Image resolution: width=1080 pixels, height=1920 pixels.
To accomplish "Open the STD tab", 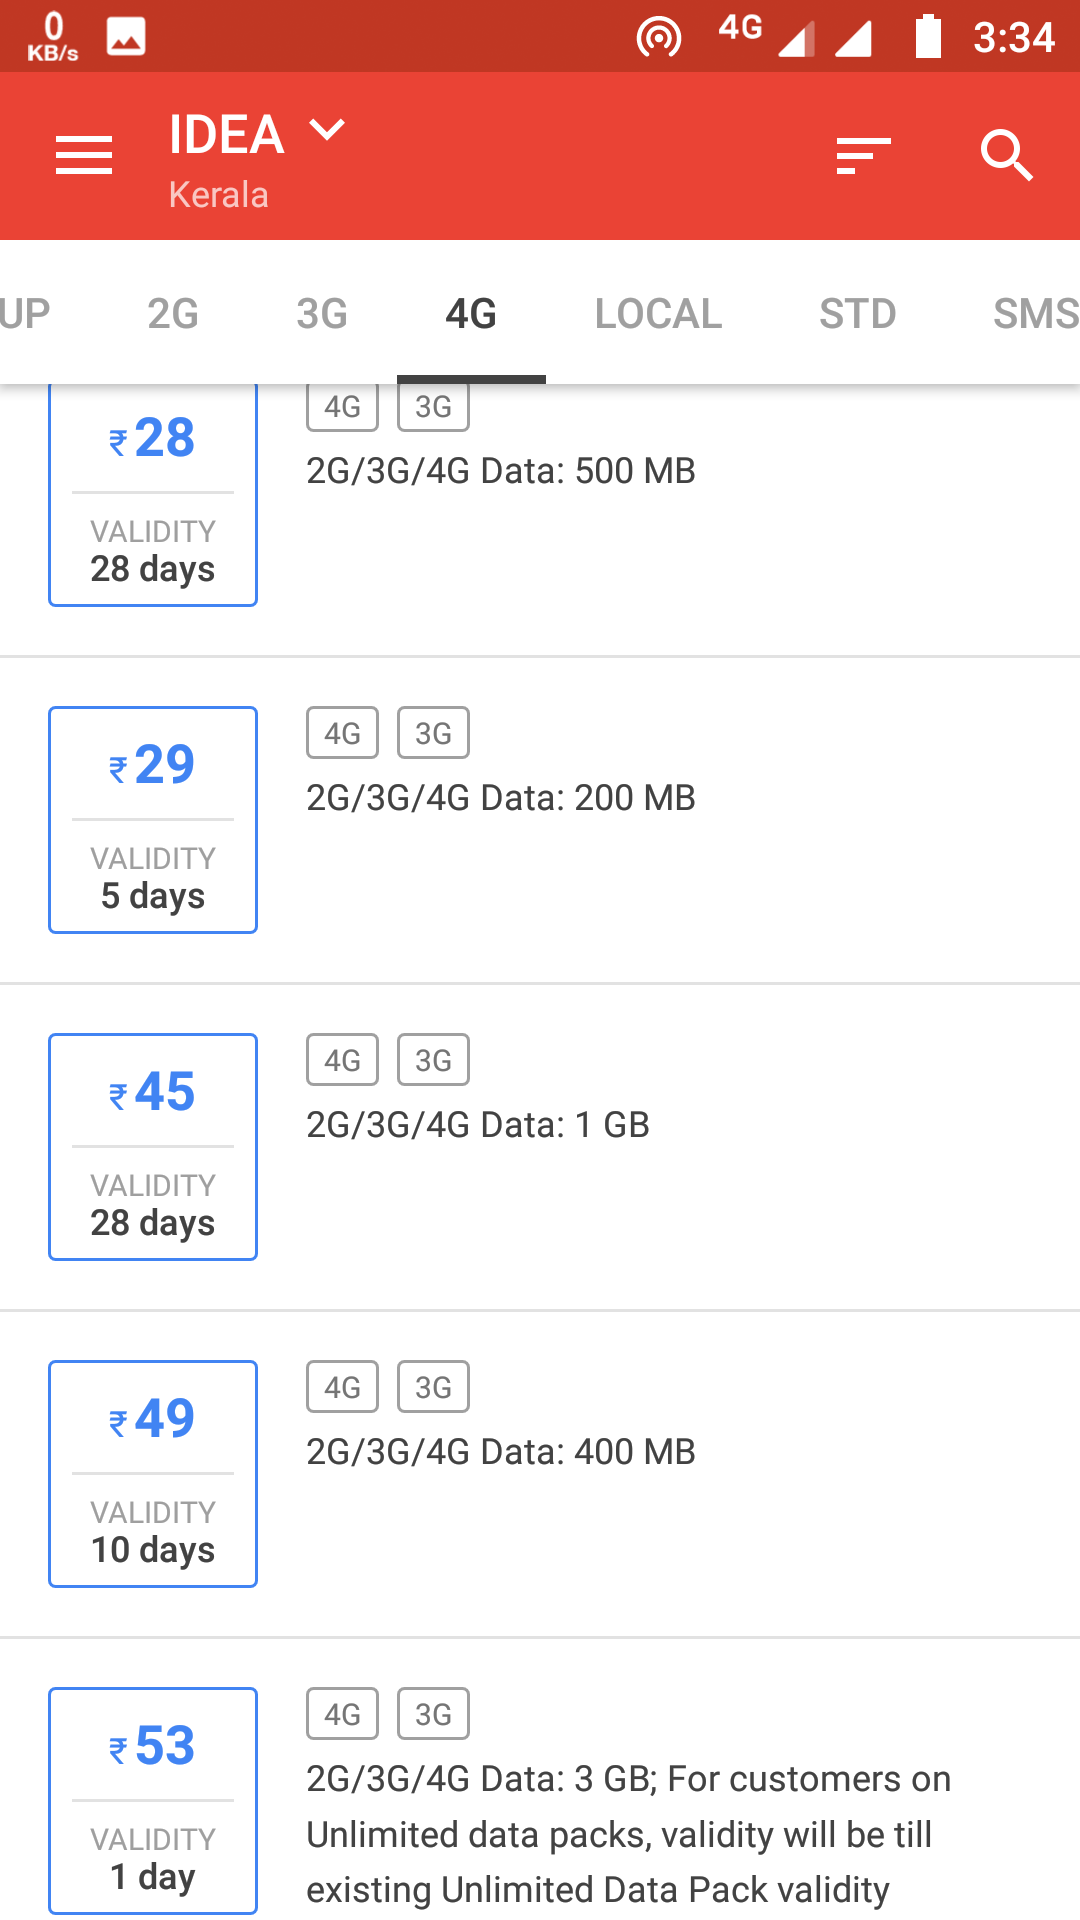I will coord(857,314).
